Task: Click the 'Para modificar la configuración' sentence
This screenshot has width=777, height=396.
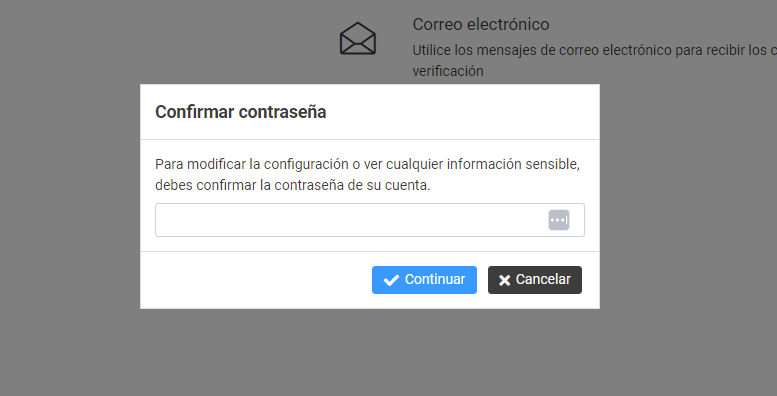Action: click(367, 164)
